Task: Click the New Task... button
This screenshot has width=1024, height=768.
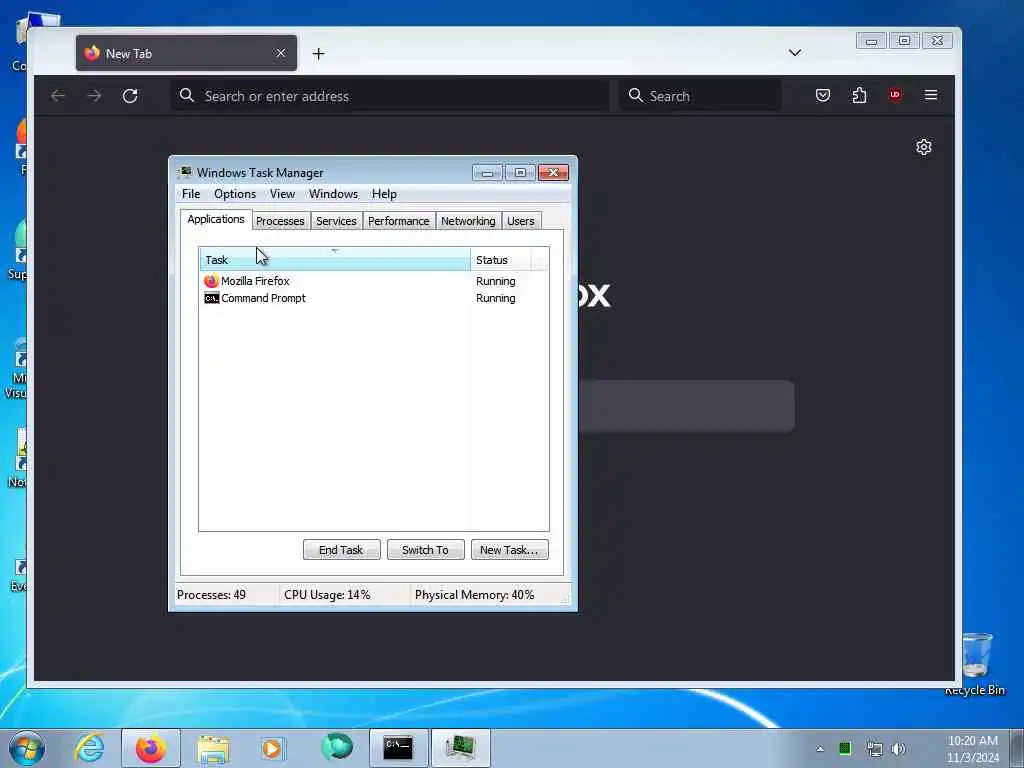Action: click(509, 550)
